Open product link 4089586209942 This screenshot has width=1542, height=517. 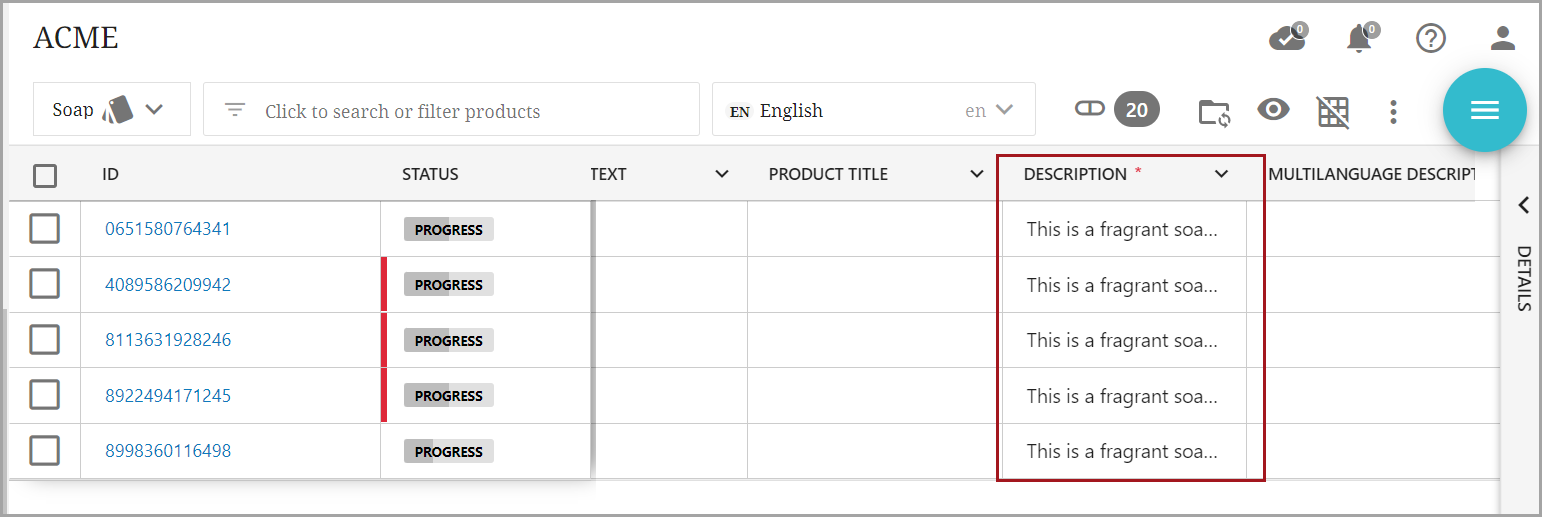point(168,285)
